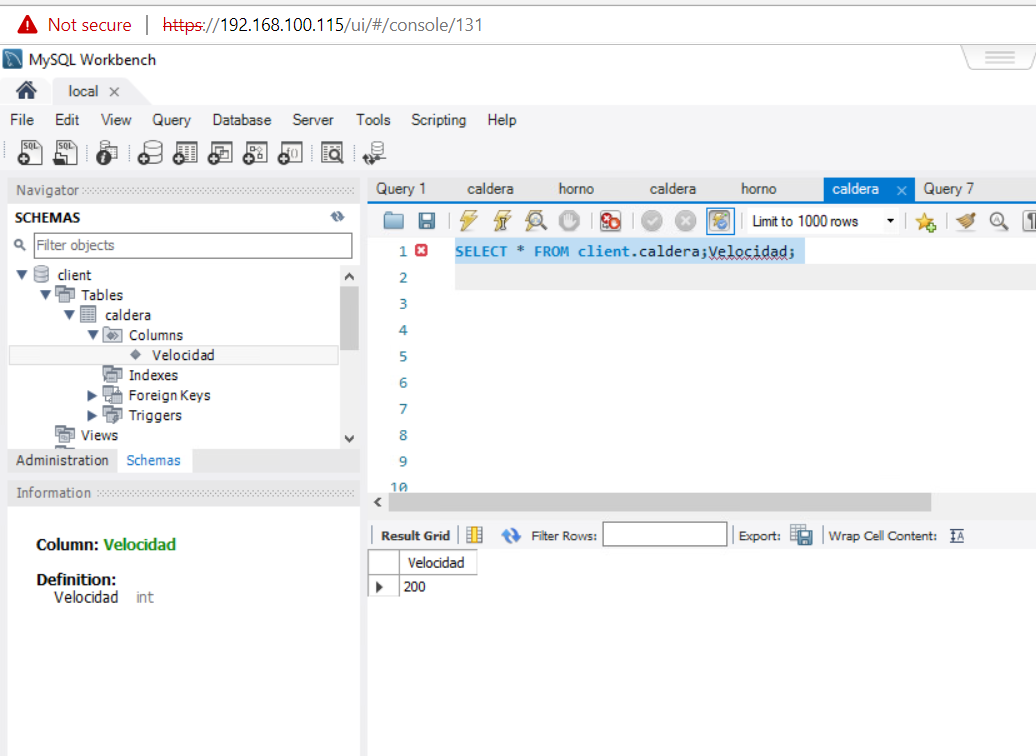Image resolution: width=1036 pixels, height=756 pixels.
Task: Collapse the caldera table node
Action: [69, 315]
